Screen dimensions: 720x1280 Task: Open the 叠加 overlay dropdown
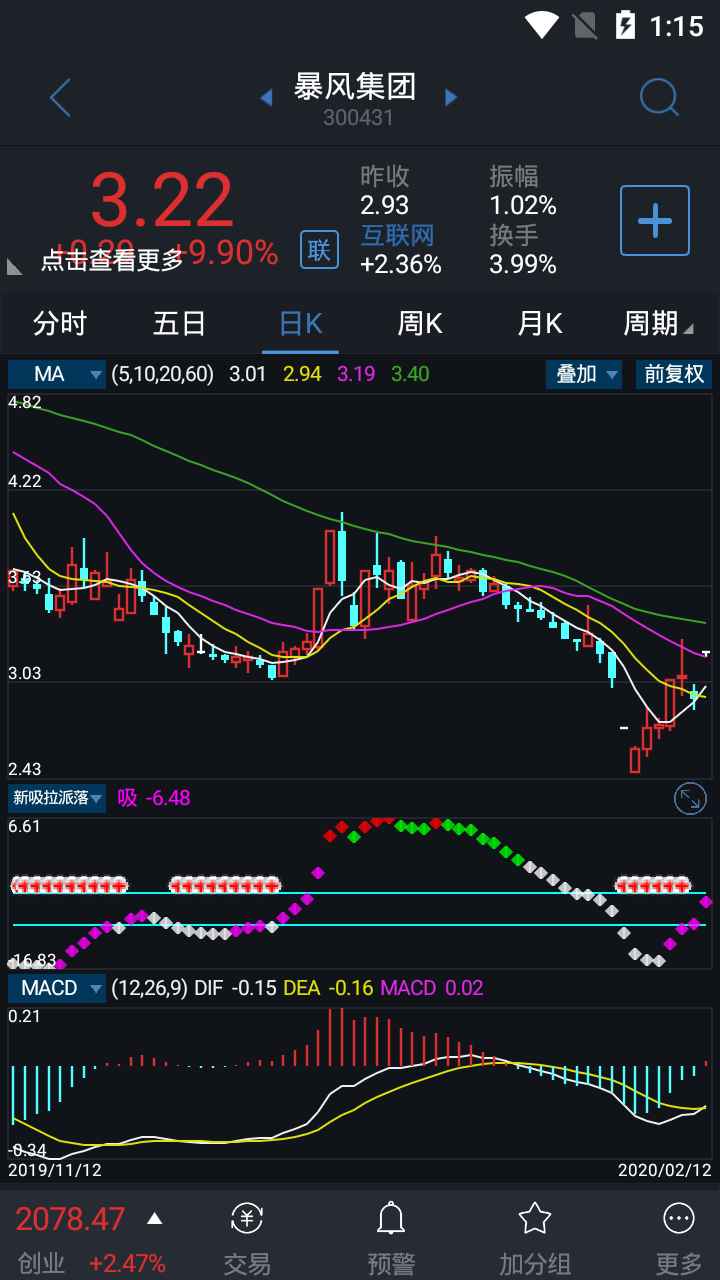[584, 374]
